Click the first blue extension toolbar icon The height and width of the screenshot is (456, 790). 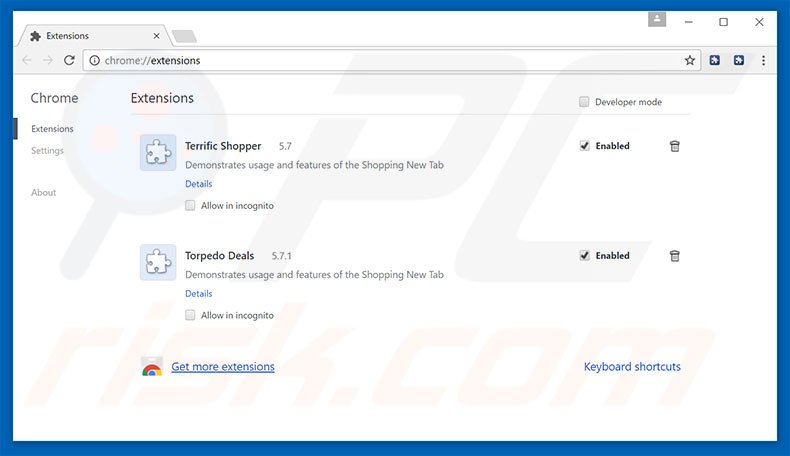click(x=715, y=60)
